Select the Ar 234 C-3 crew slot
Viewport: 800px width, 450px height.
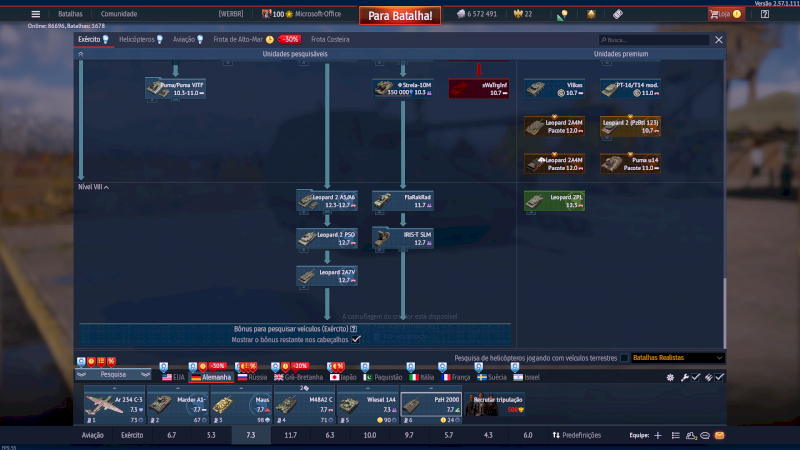(114, 406)
